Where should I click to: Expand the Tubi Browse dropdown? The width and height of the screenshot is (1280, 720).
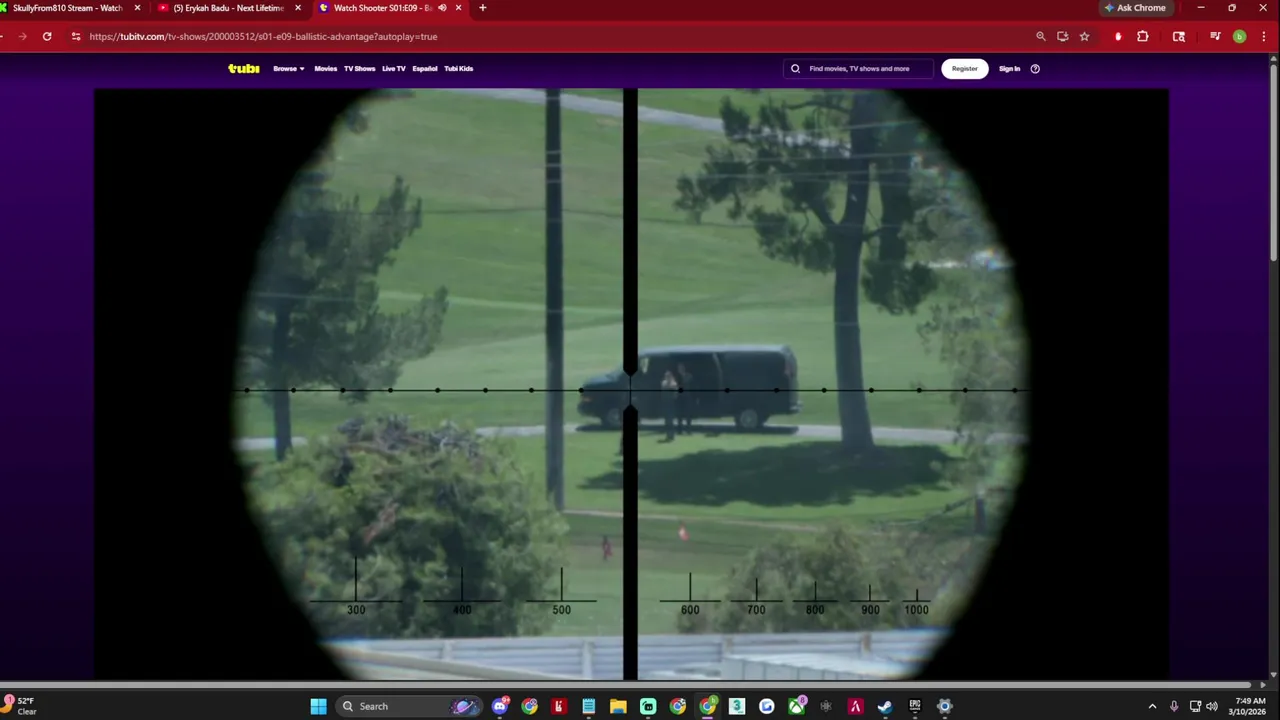[x=289, y=69]
